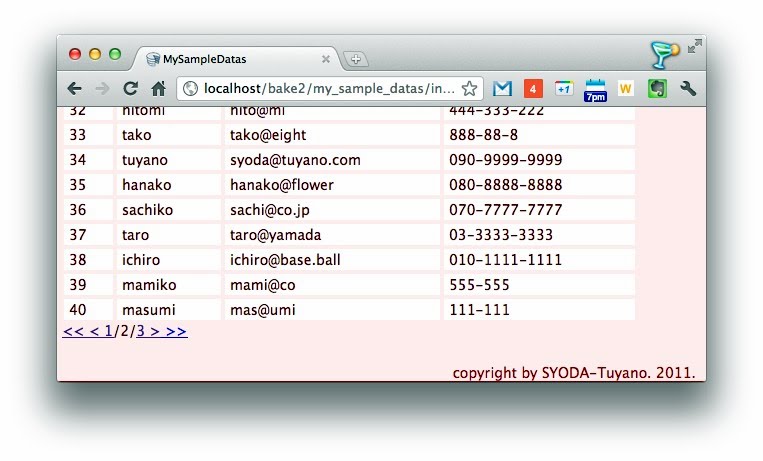The image size is (763, 461).
Task: Click the browser Back arrow
Action: click(75, 88)
